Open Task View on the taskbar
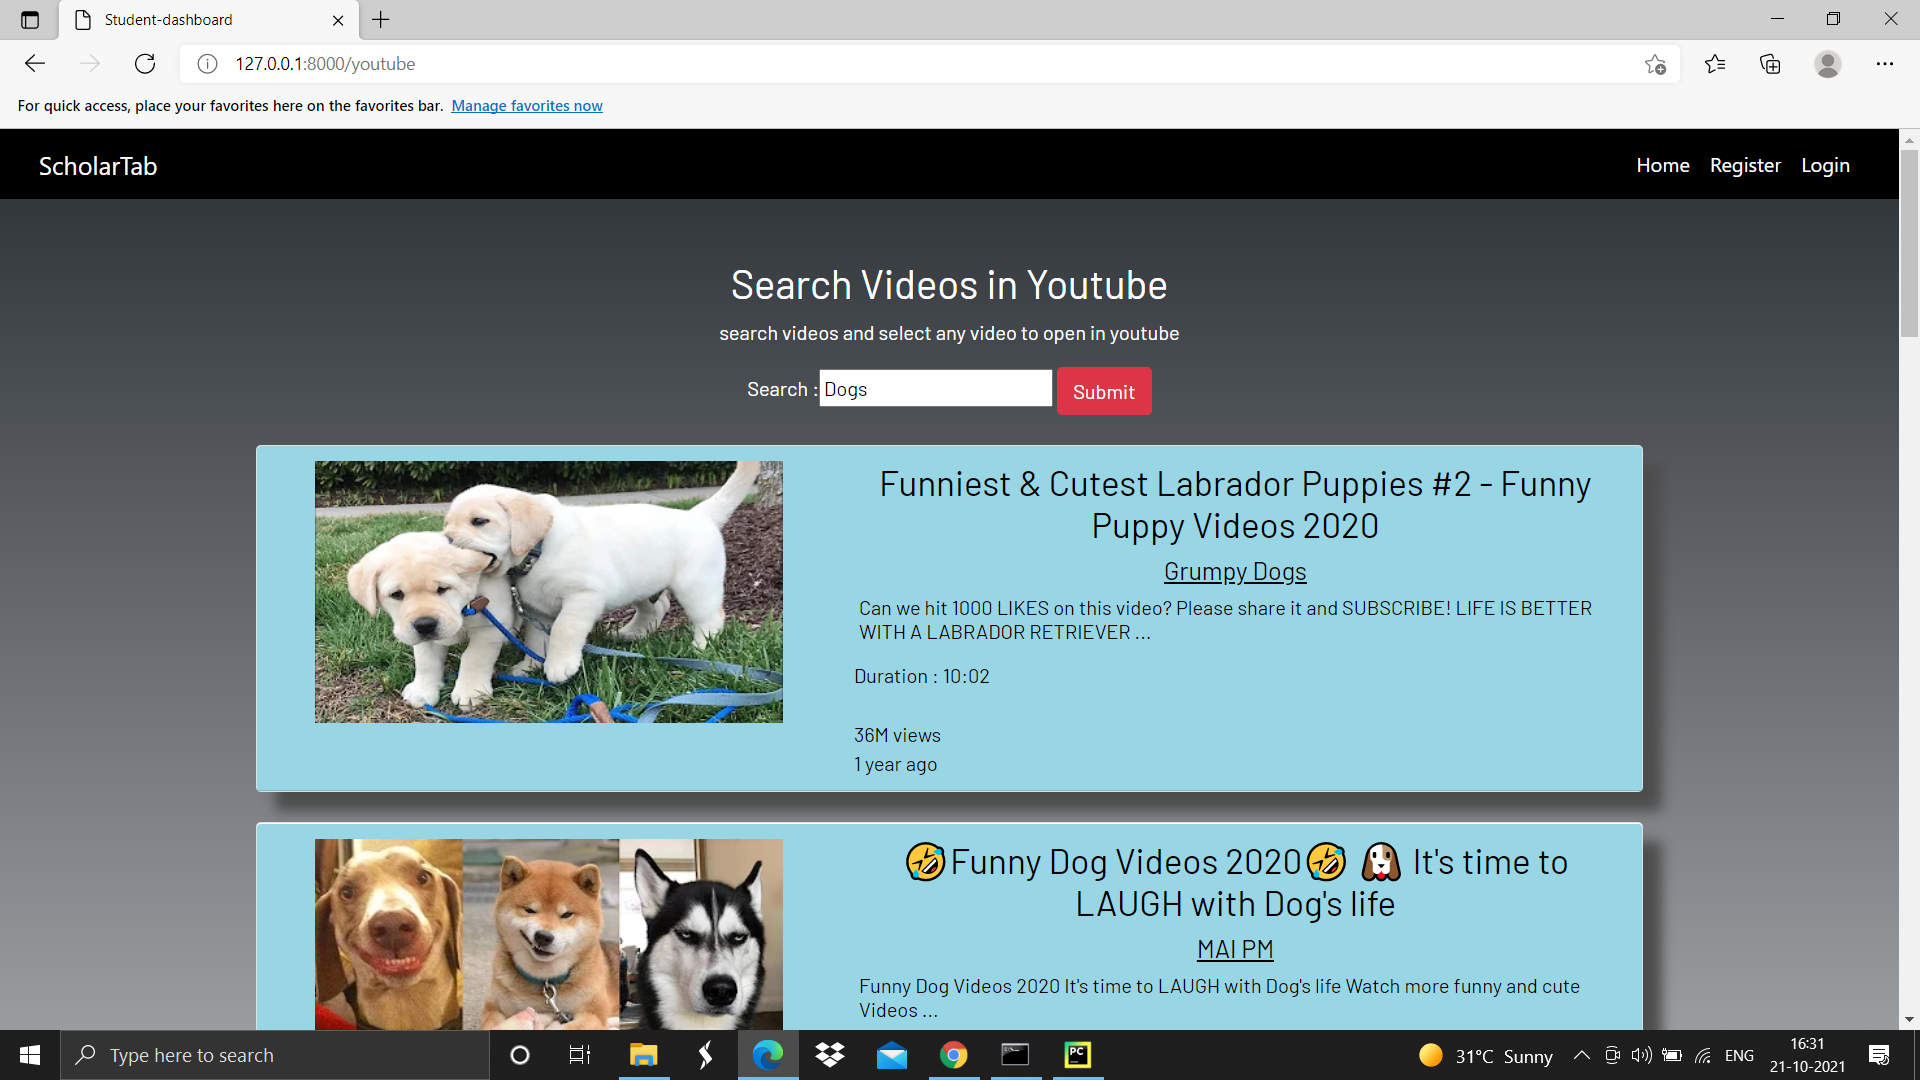Viewport: 1920px width, 1080px height. (x=578, y=1055)
